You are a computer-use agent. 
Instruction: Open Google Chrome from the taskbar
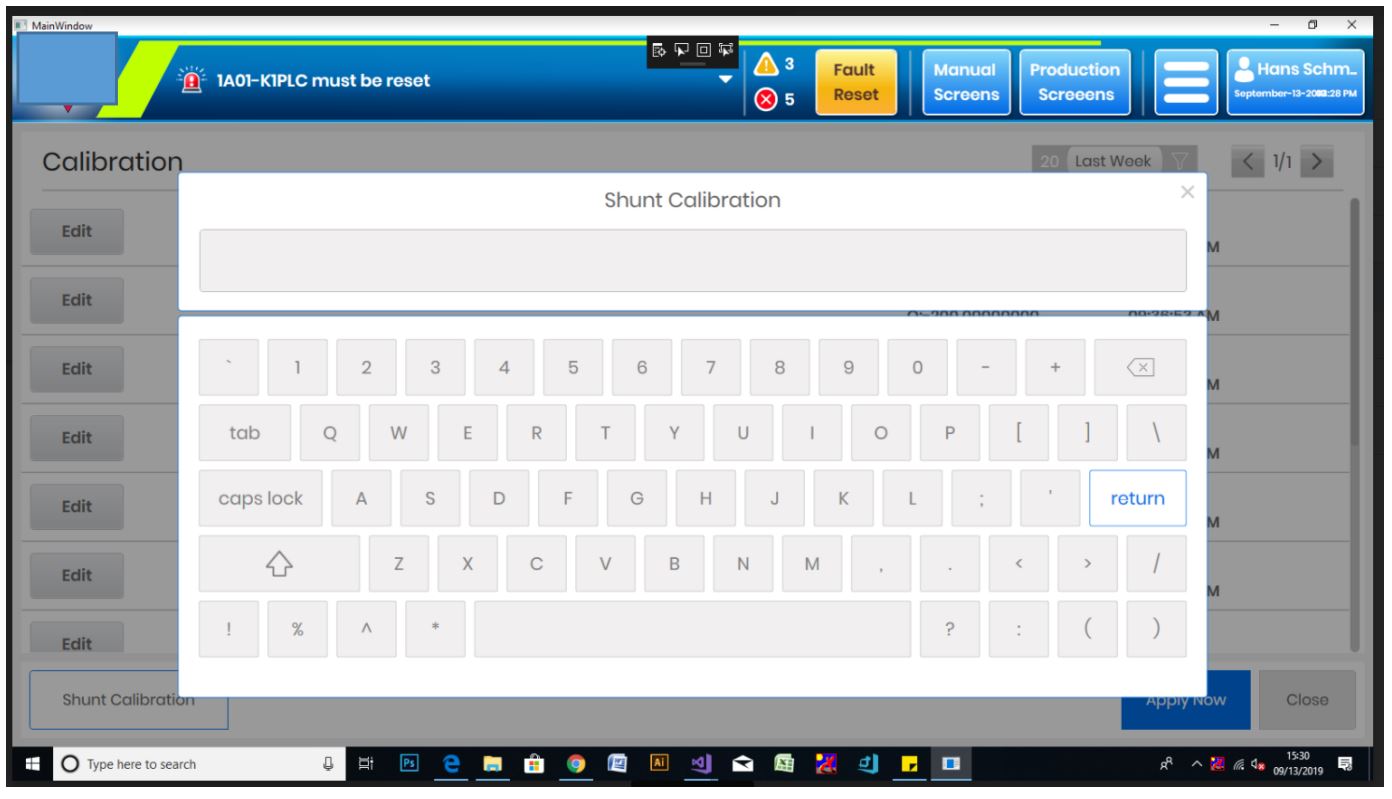(575, 764)
